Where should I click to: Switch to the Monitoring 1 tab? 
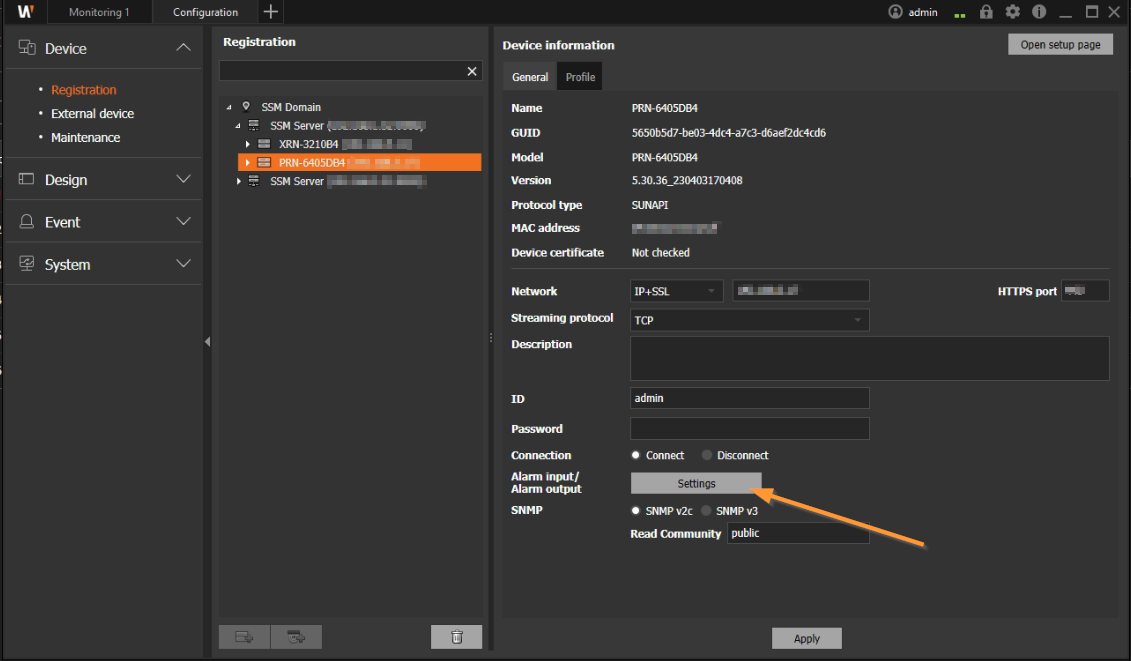pos(100,12)
